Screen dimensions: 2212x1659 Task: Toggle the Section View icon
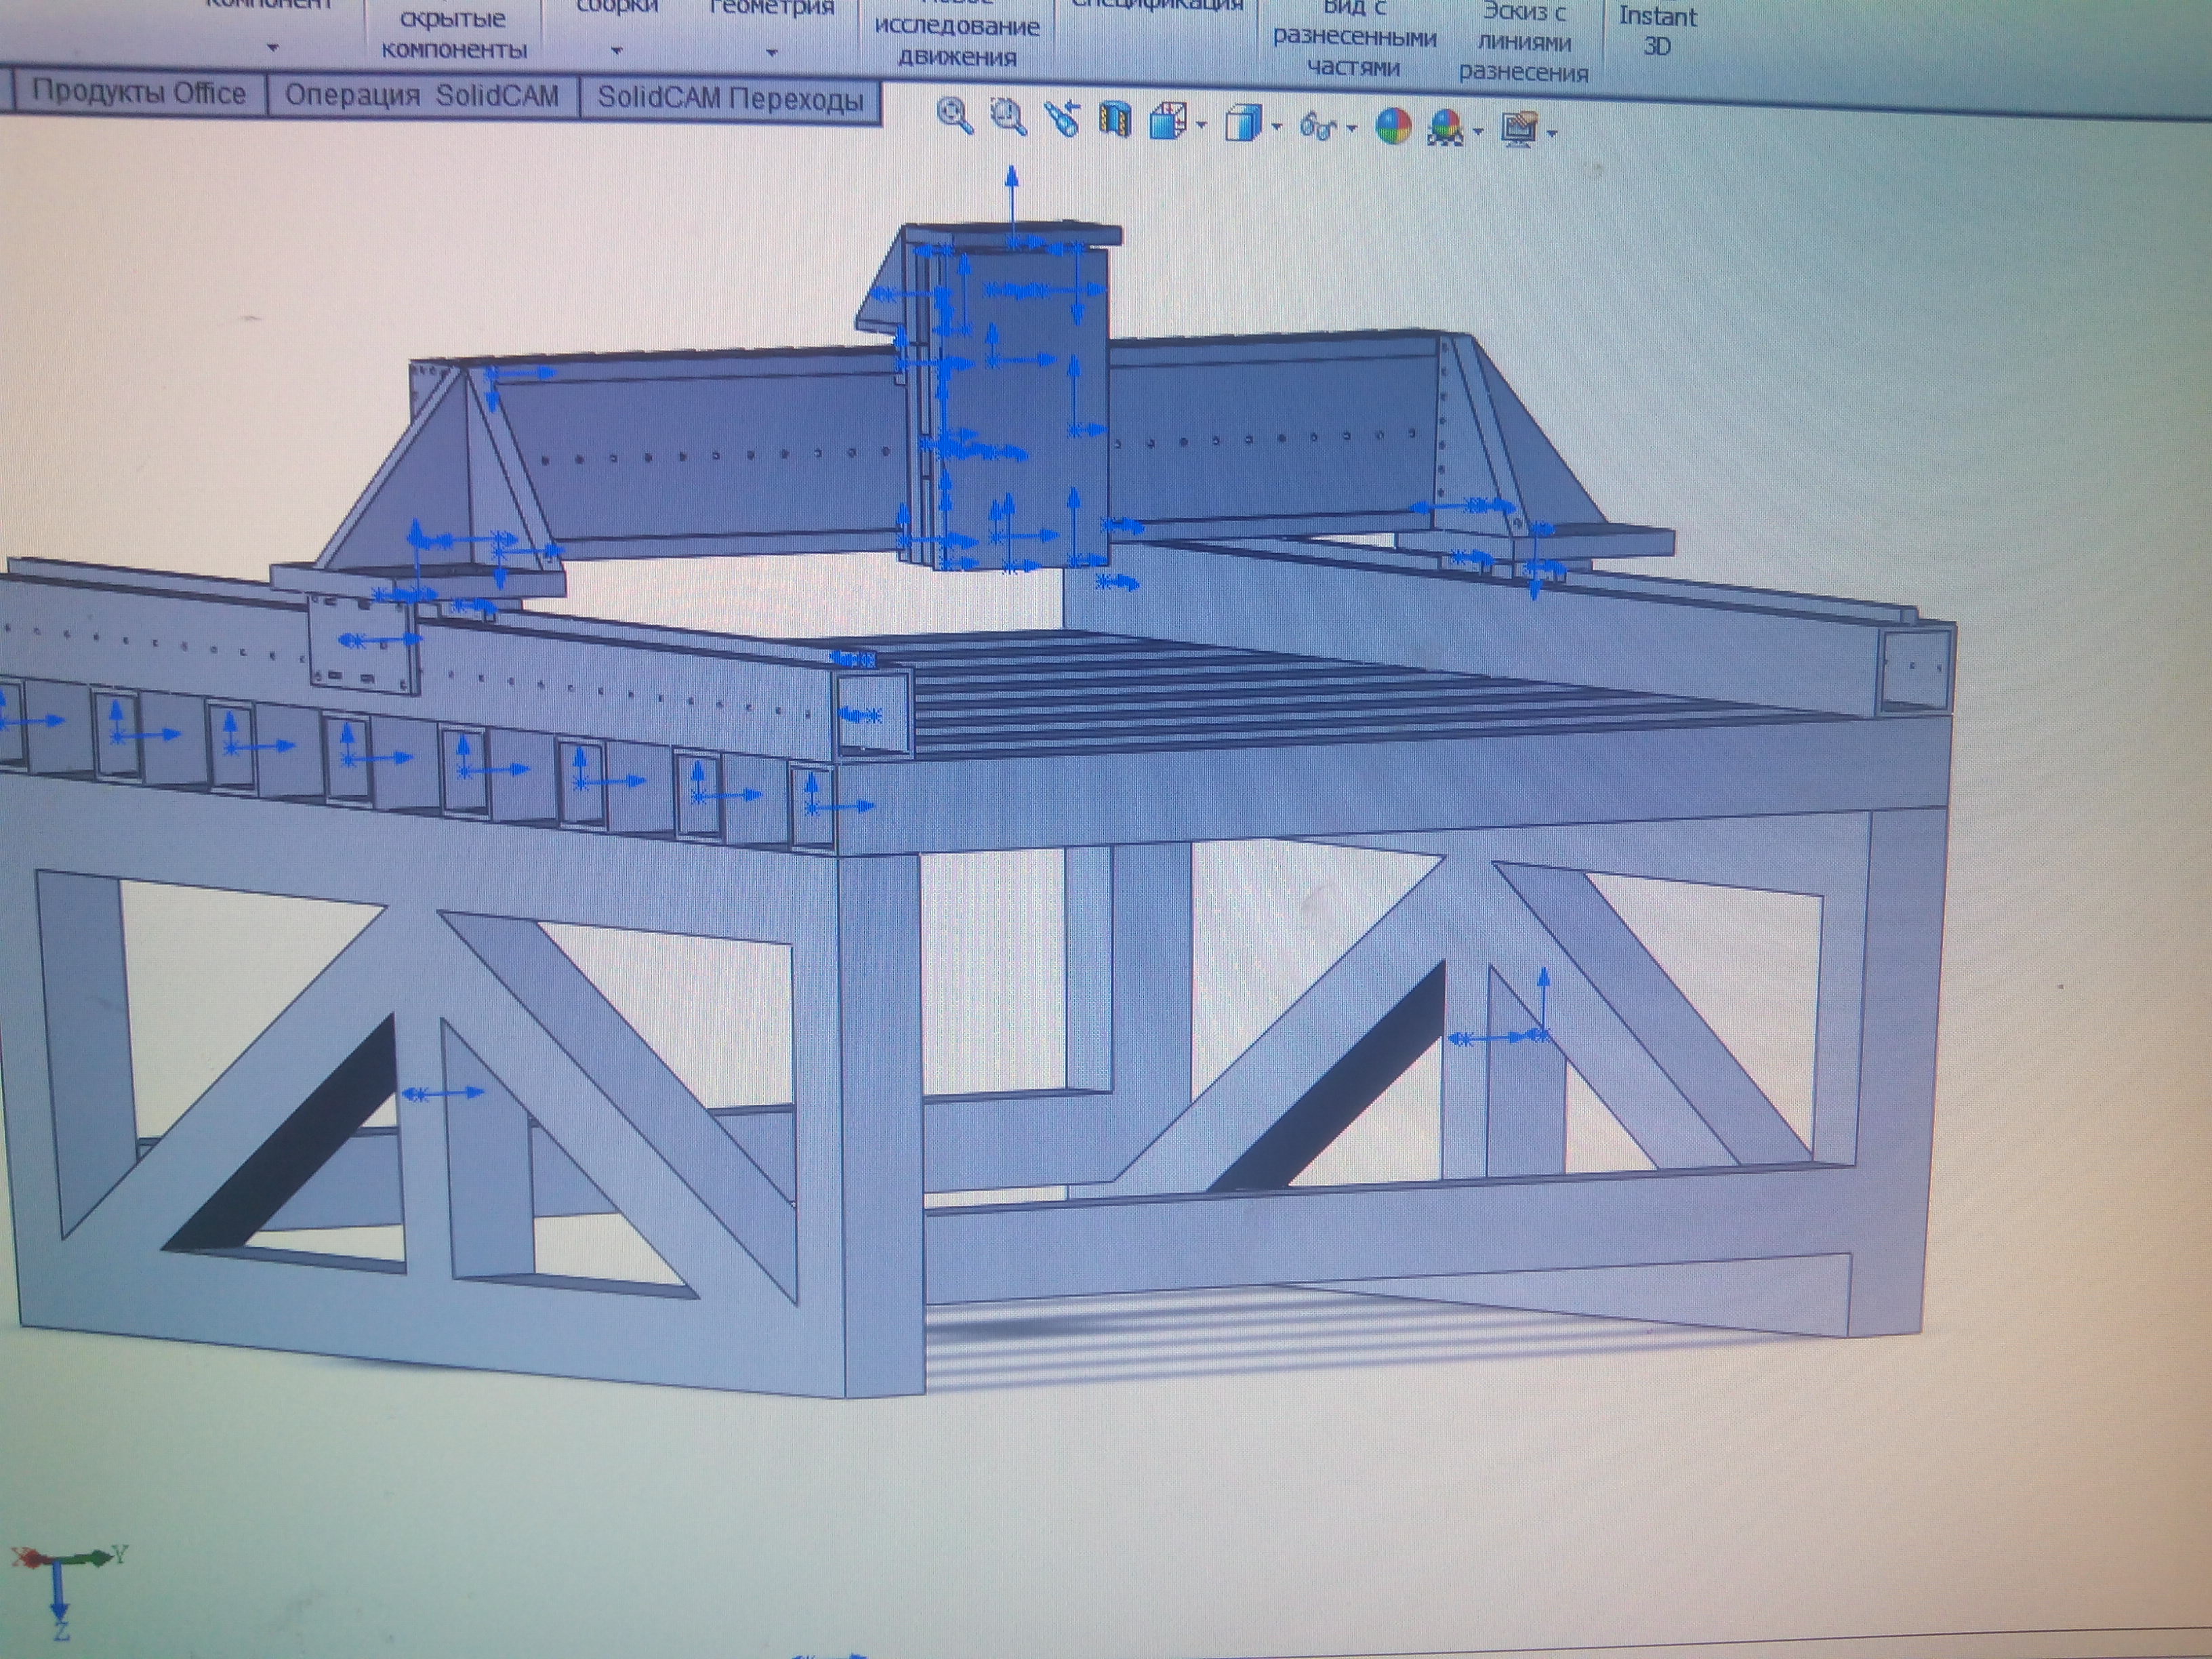point(1114,120)
